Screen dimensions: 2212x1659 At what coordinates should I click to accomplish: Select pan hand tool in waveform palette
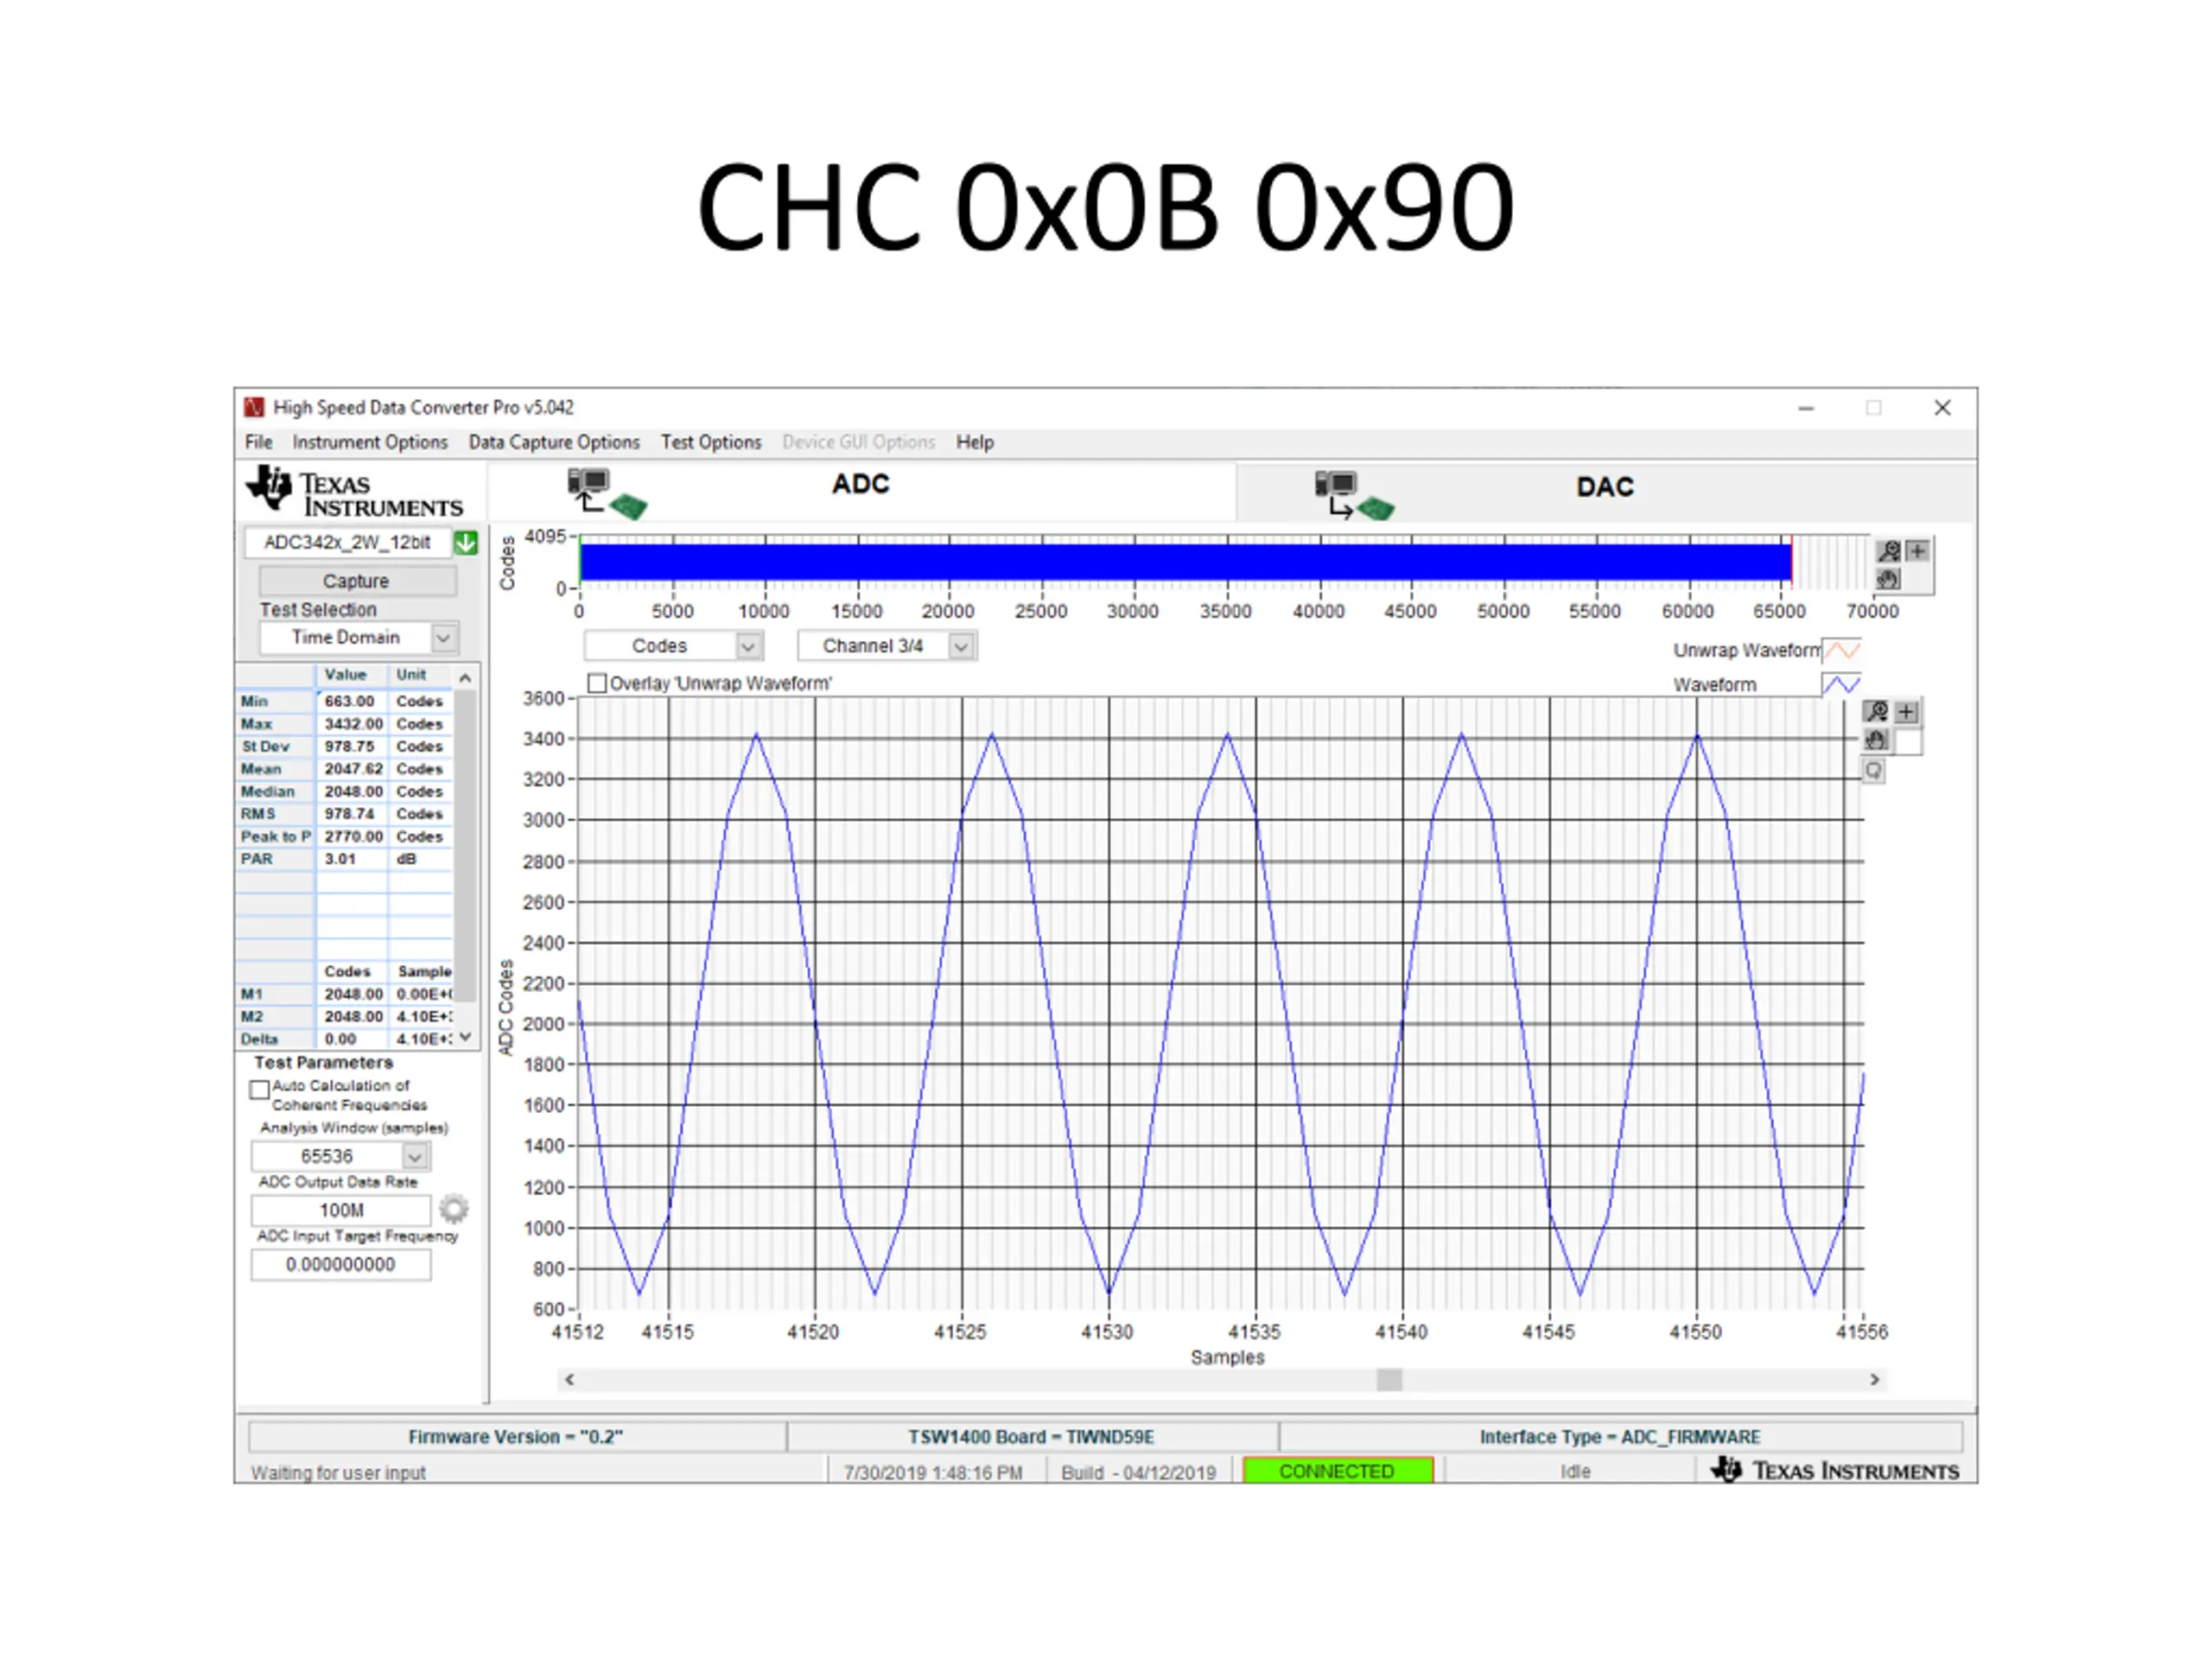pyautogui.click(x=1876, y=741)
